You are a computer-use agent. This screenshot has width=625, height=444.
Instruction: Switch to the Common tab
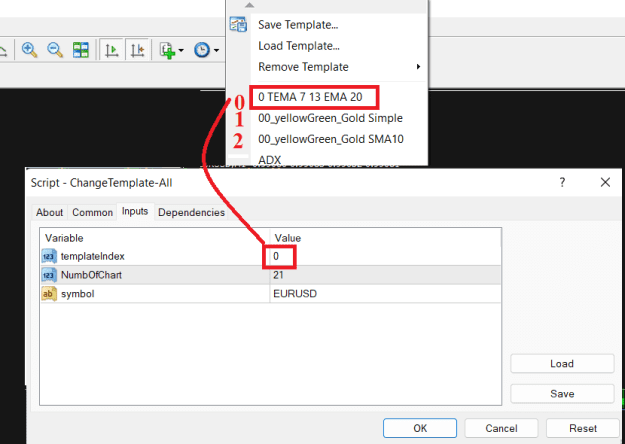[x=92, y=212]
